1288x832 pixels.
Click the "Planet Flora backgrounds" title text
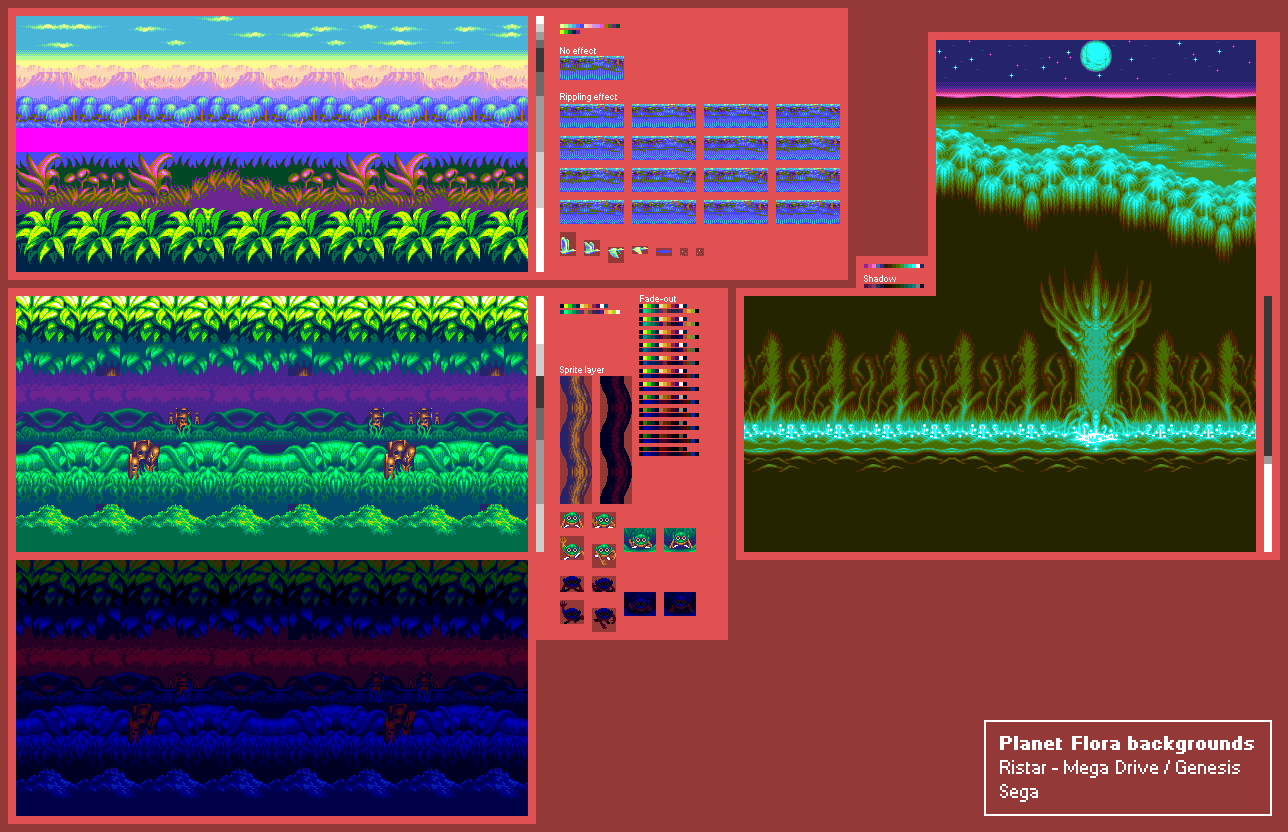coord(1126,743)
